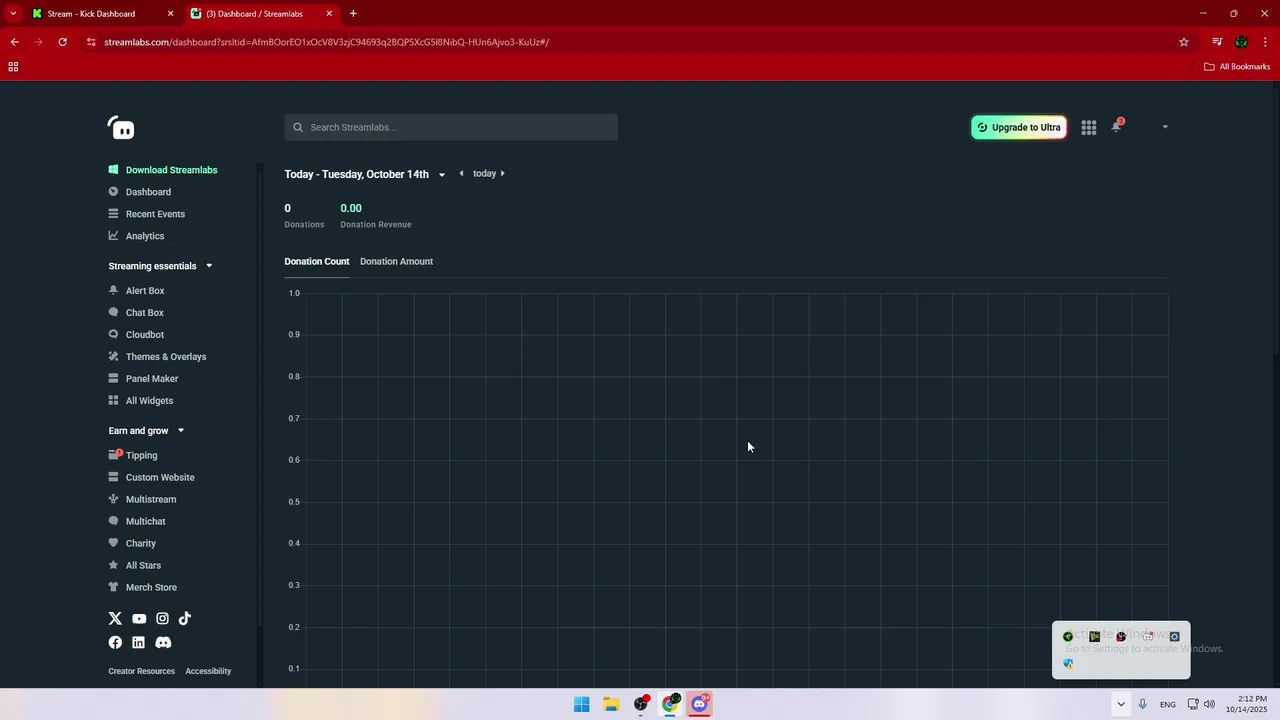Open Multistream page

[151, 500]
